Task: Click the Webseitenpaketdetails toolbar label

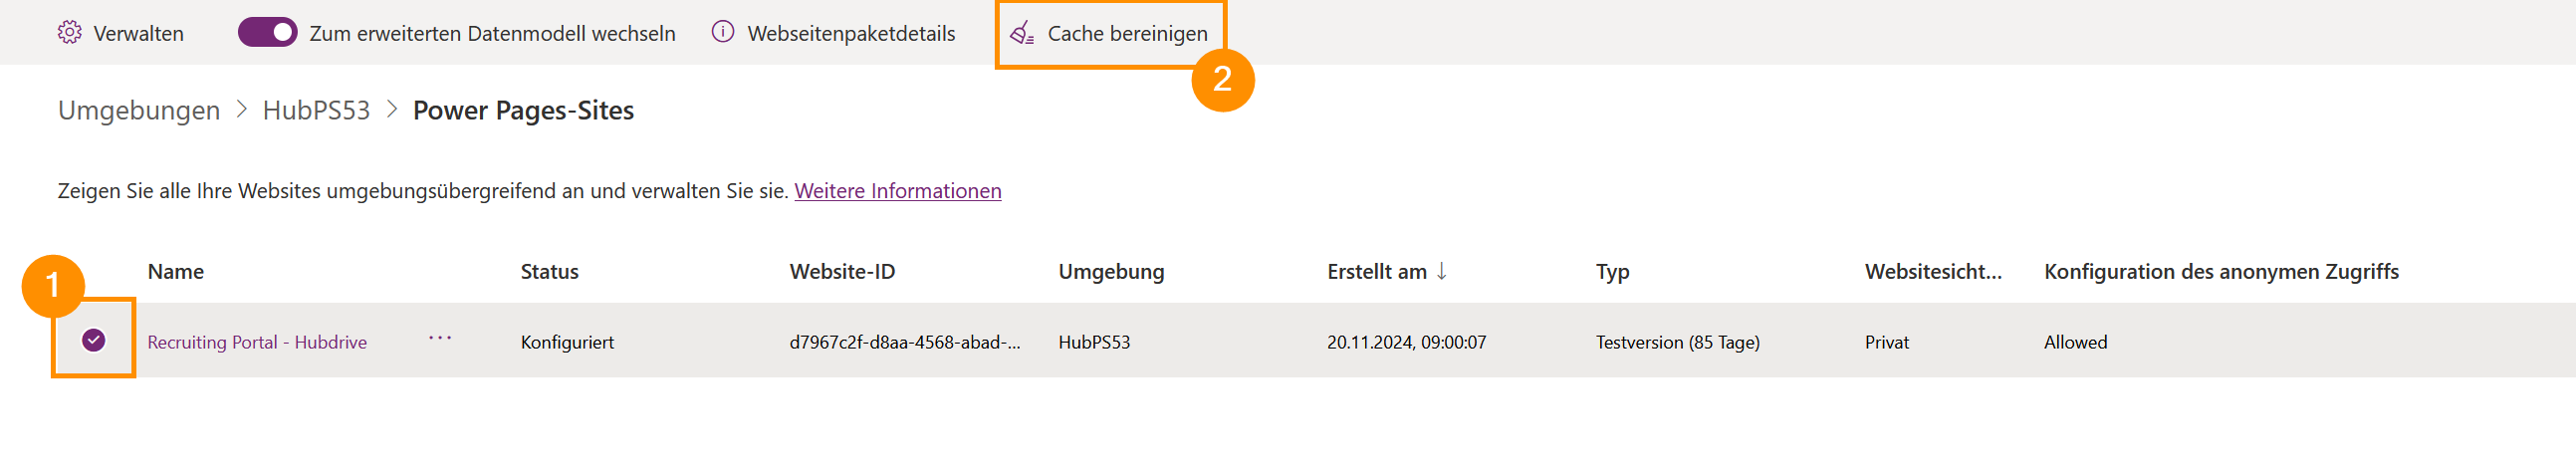Action: coord(851,34)
